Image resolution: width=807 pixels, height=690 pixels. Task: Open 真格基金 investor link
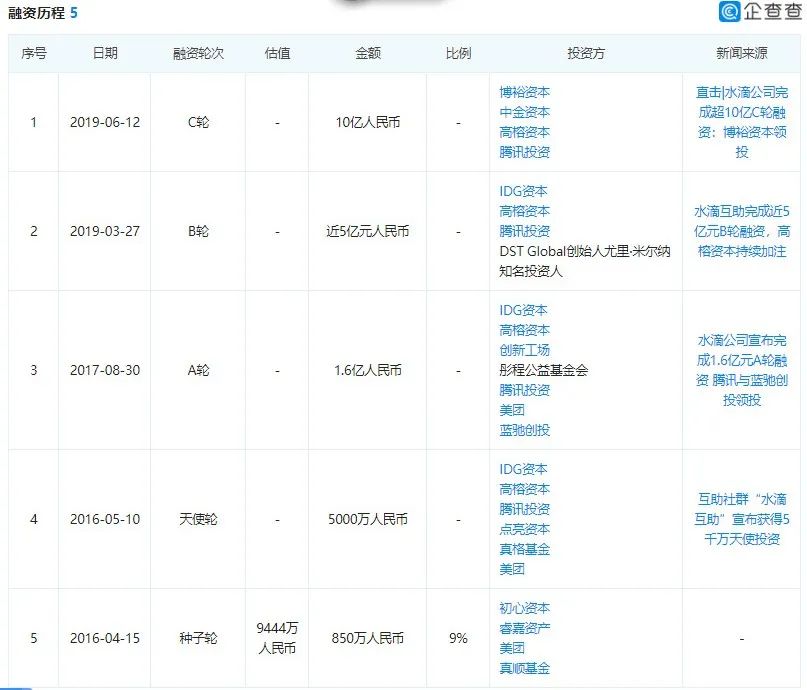pos(524,549)
